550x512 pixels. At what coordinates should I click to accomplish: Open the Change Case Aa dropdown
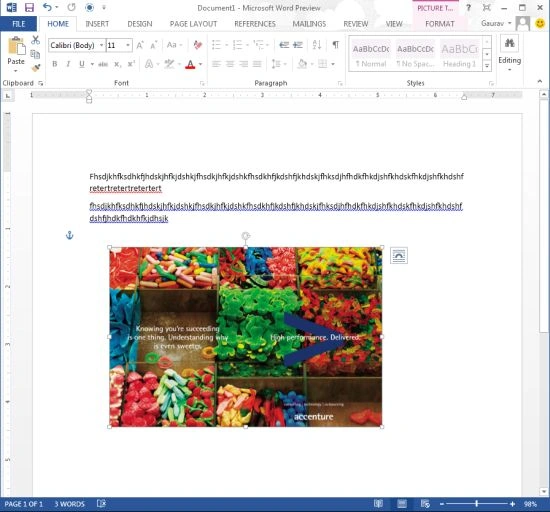tap(174, 45)
